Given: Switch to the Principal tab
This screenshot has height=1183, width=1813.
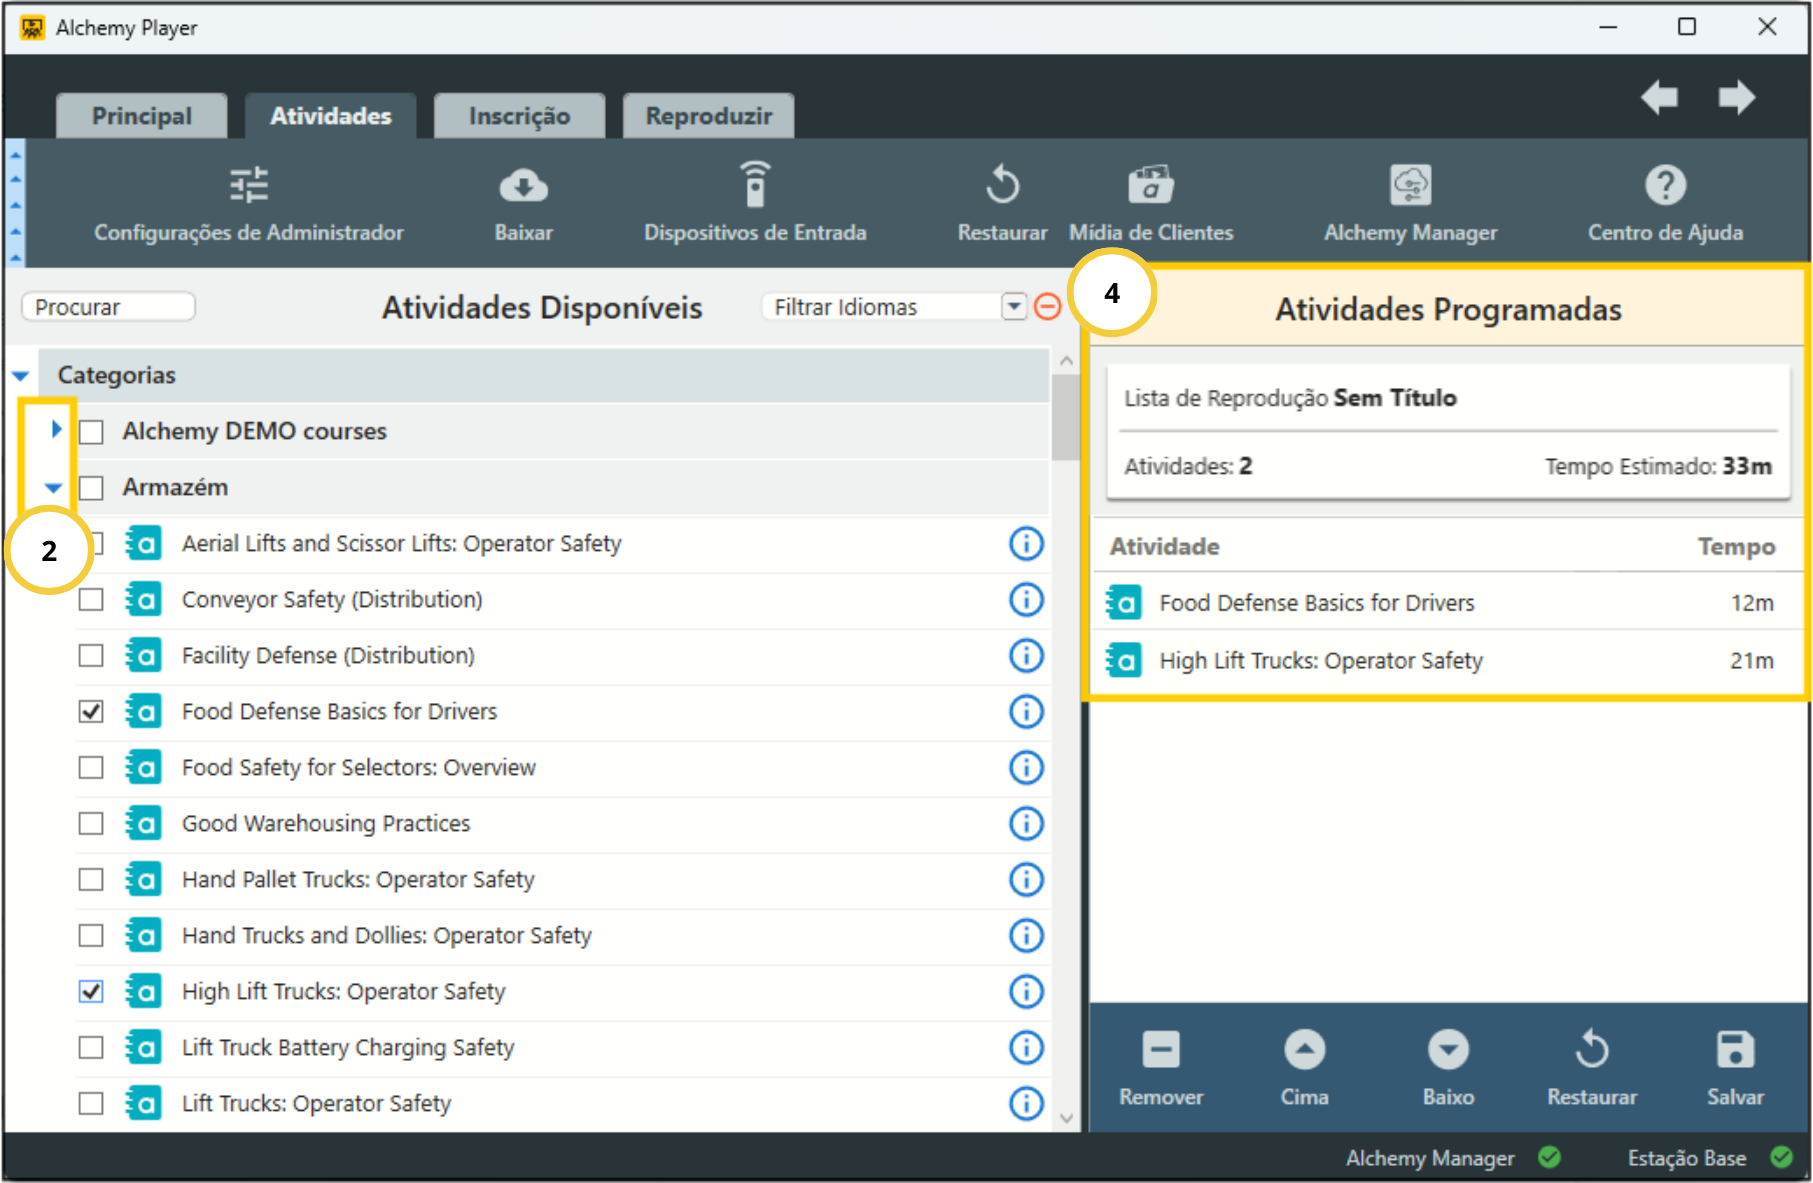Looking at the screenshot, I should tap(142, 116).
